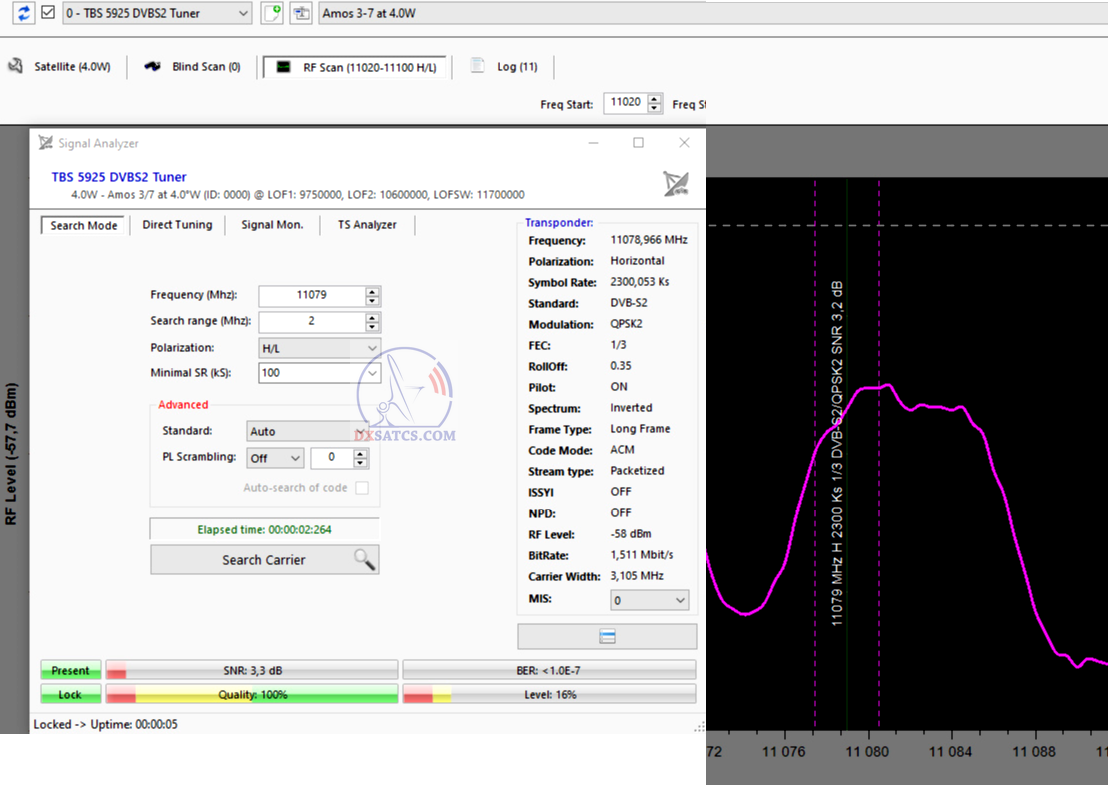The image size is (1108, 785).
Task: Expand the TBS 5925 DVBS2 Tuner dropdown
Action: [x=243, y=13]
